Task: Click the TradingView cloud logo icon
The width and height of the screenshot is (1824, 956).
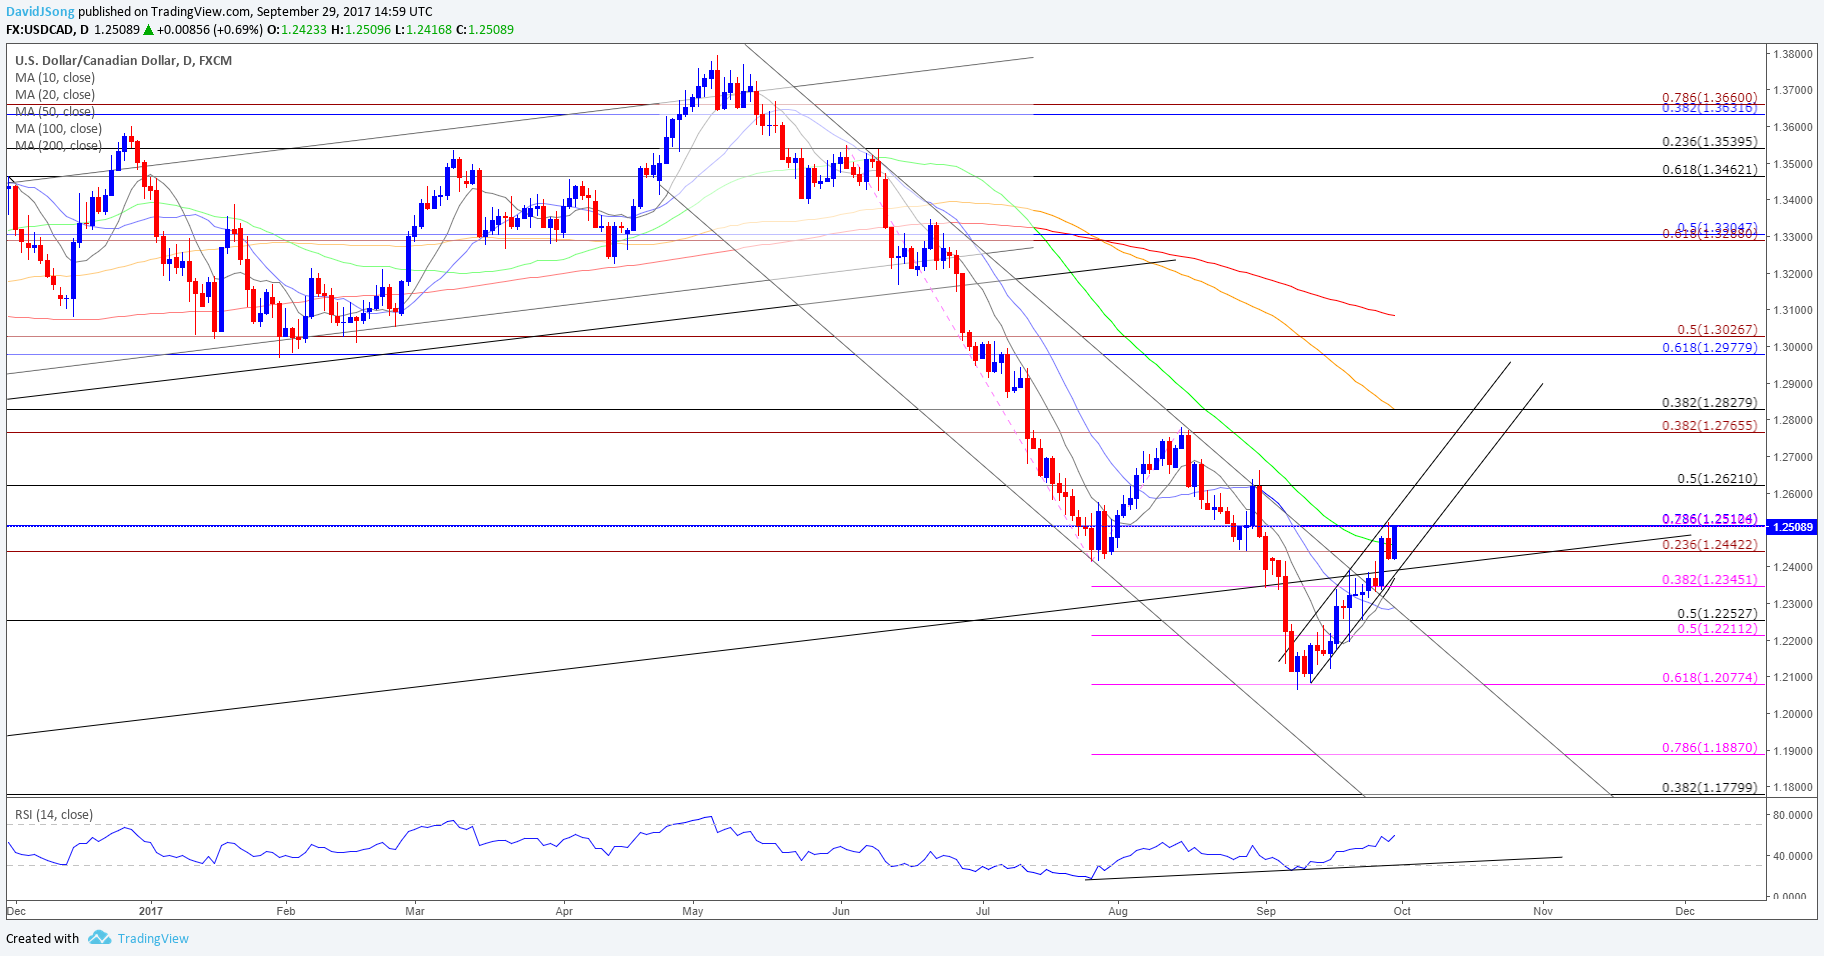Action: [x=99, y=938]
